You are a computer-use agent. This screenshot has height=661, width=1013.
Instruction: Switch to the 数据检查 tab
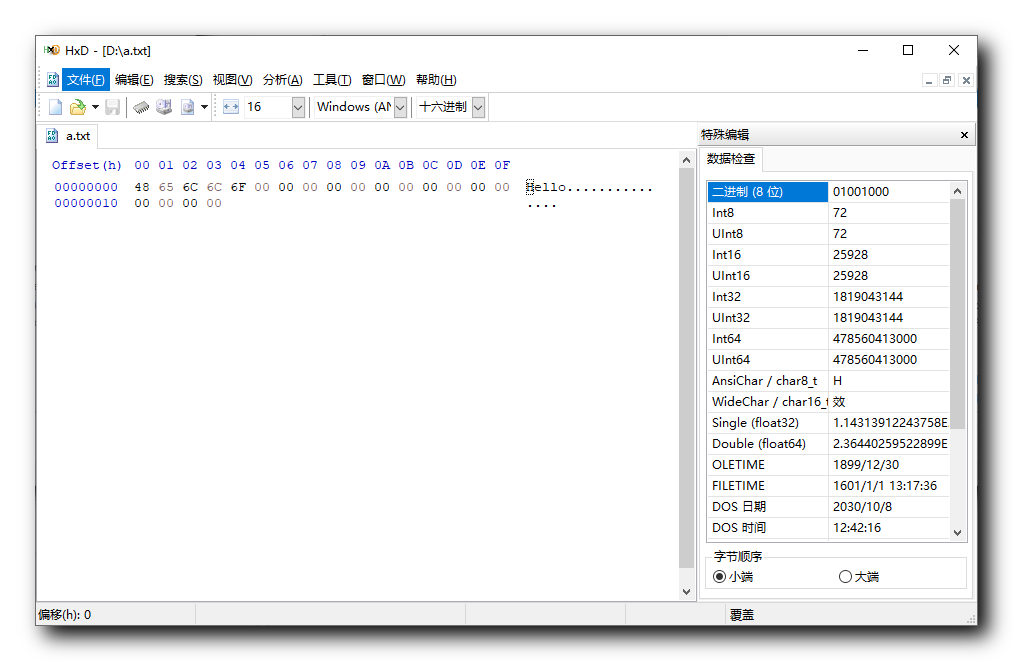point(731,159)
